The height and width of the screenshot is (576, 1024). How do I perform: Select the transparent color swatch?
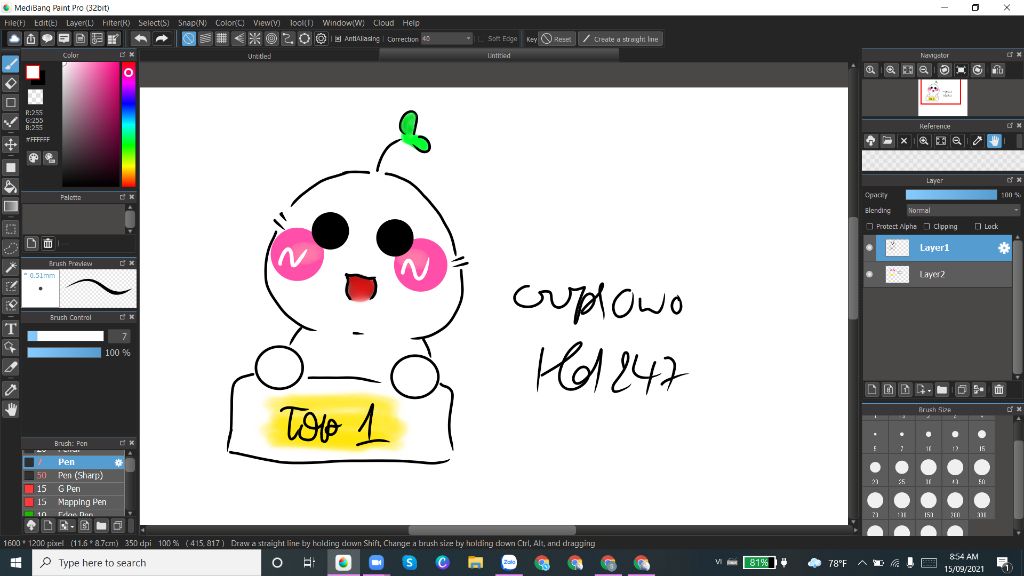pyautogui.click(x=35, y=97)
